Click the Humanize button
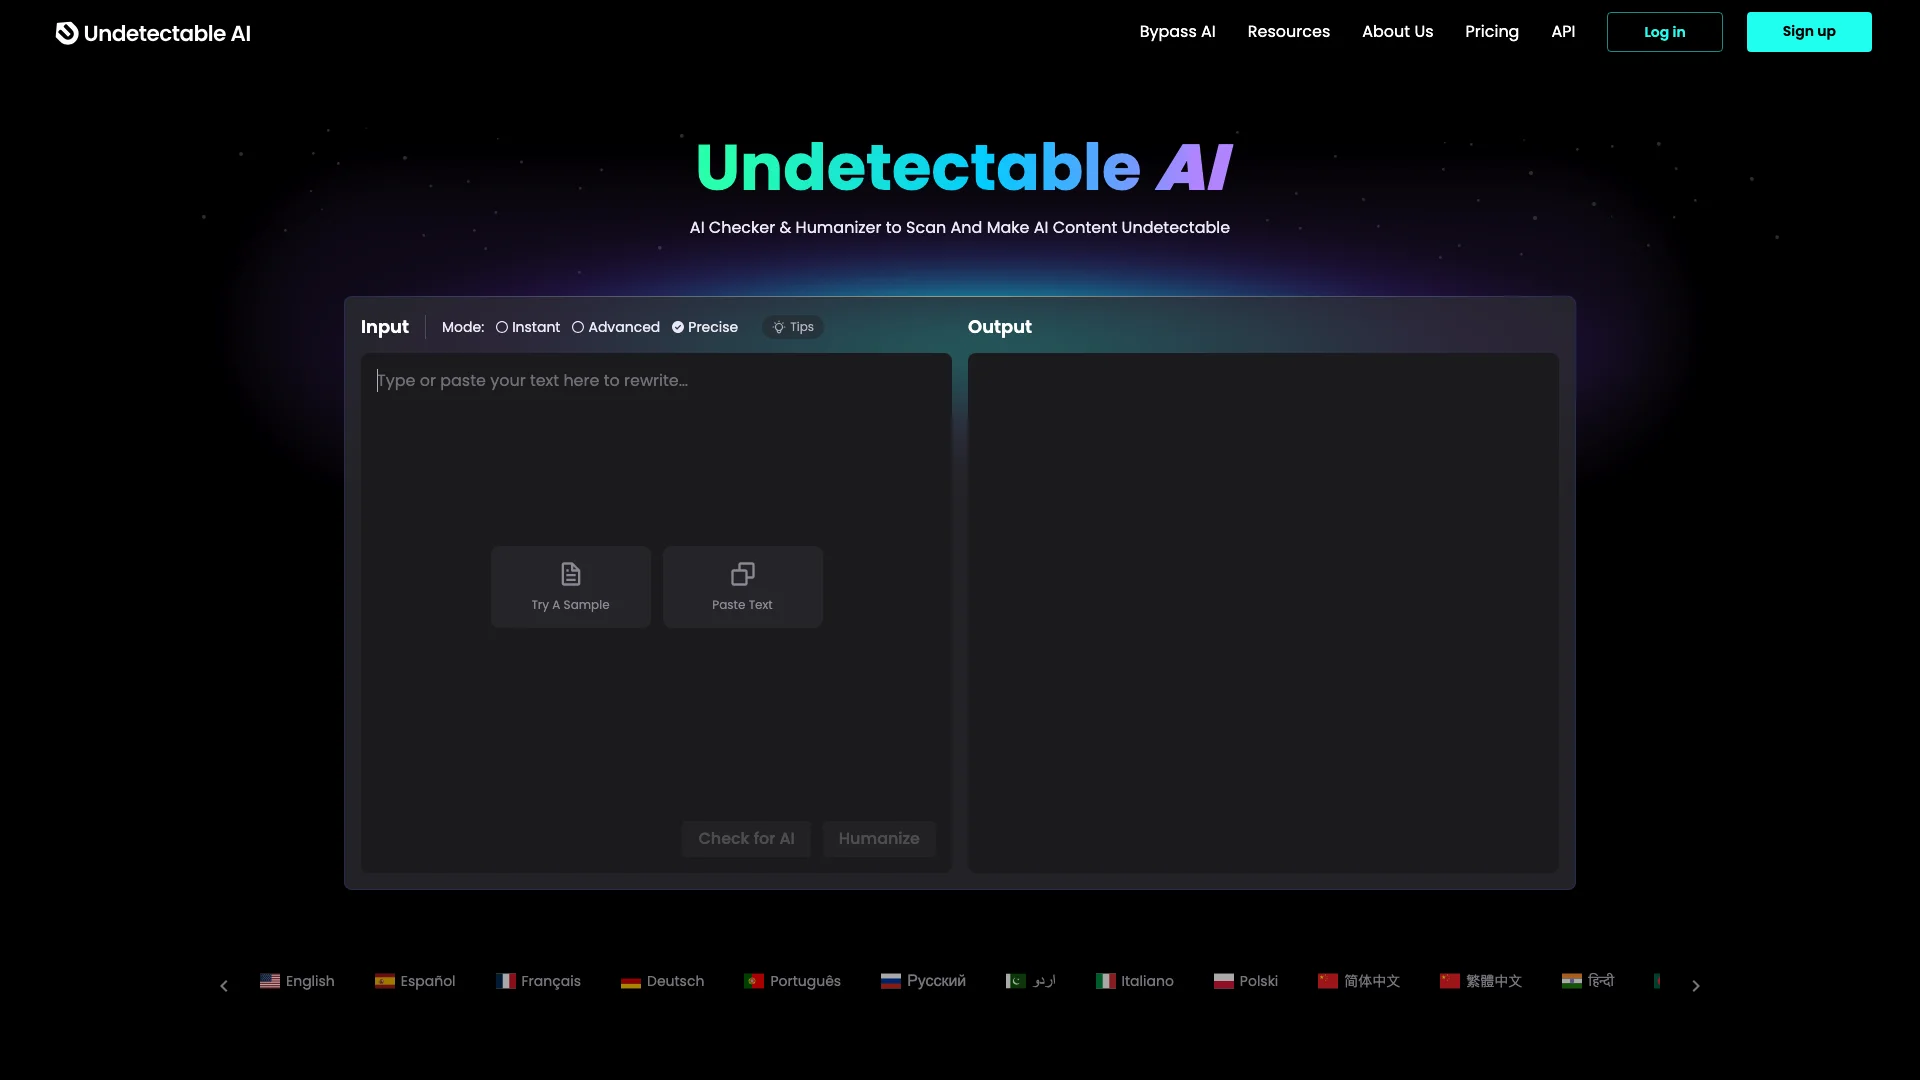 click(x=878, y=839)
